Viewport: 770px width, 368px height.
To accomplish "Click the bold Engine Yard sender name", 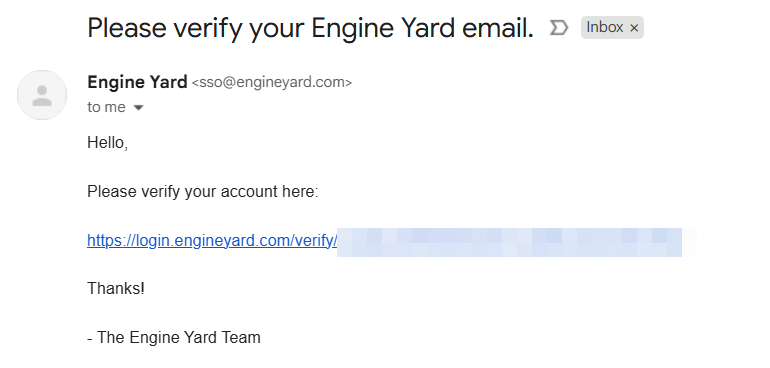I will (x=138, y=82).
